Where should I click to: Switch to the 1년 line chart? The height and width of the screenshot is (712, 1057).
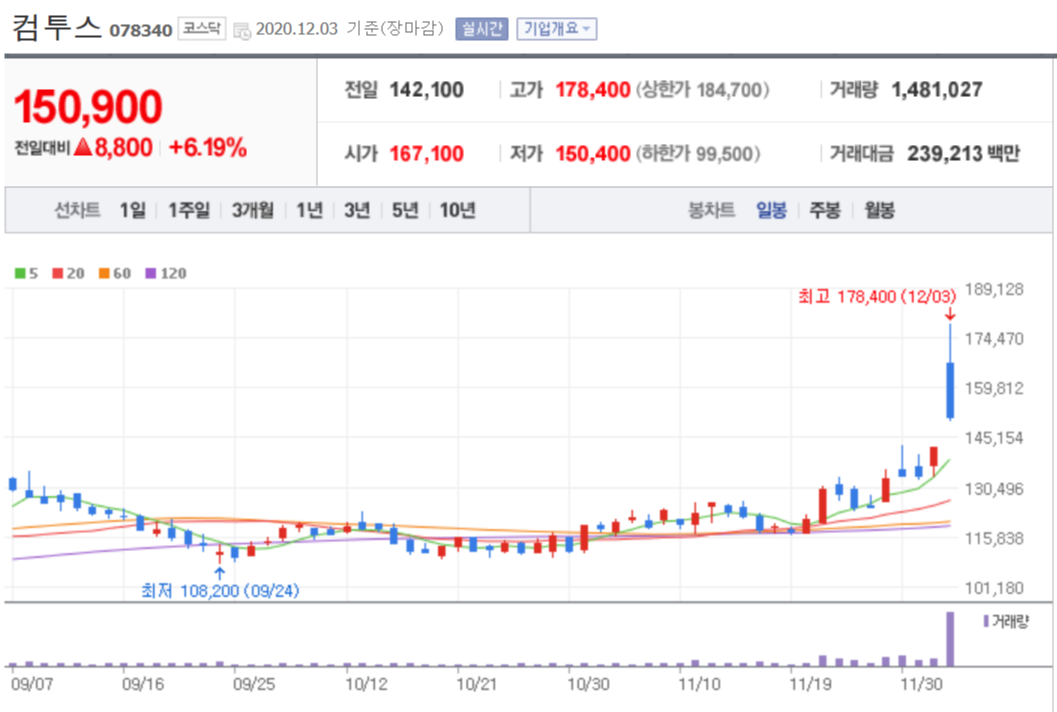click(x=309, y=210)
